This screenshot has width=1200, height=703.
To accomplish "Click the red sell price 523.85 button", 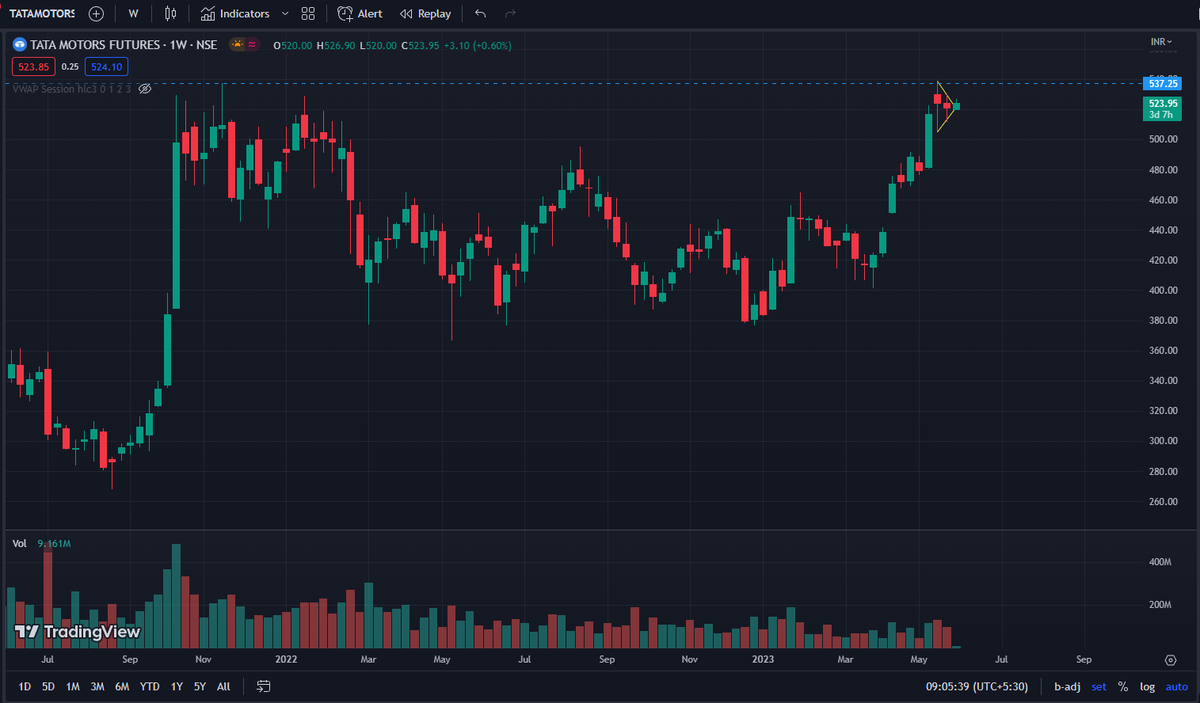I will click(x=33, y=67).
